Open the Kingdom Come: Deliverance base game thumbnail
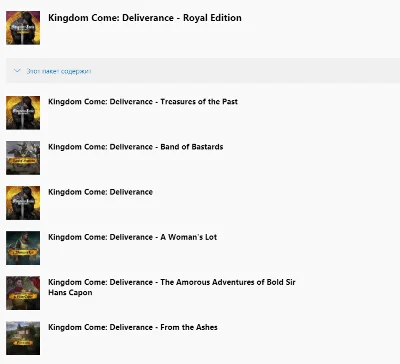Image resolution: width=400 pixels, height=364 pixels. (23, 203)
